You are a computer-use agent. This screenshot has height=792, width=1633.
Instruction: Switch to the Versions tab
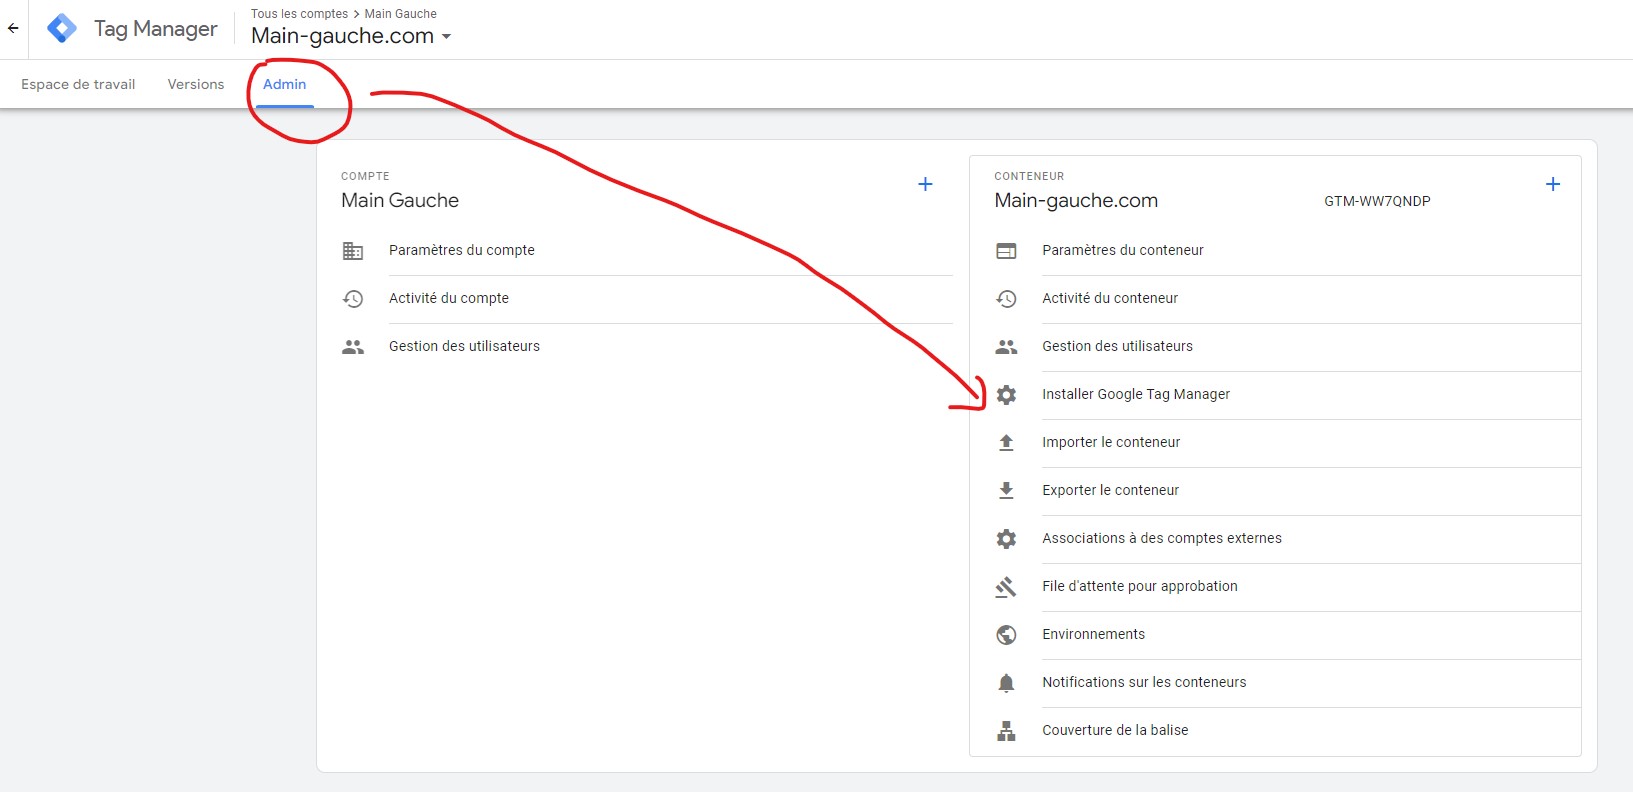[196, 84]
